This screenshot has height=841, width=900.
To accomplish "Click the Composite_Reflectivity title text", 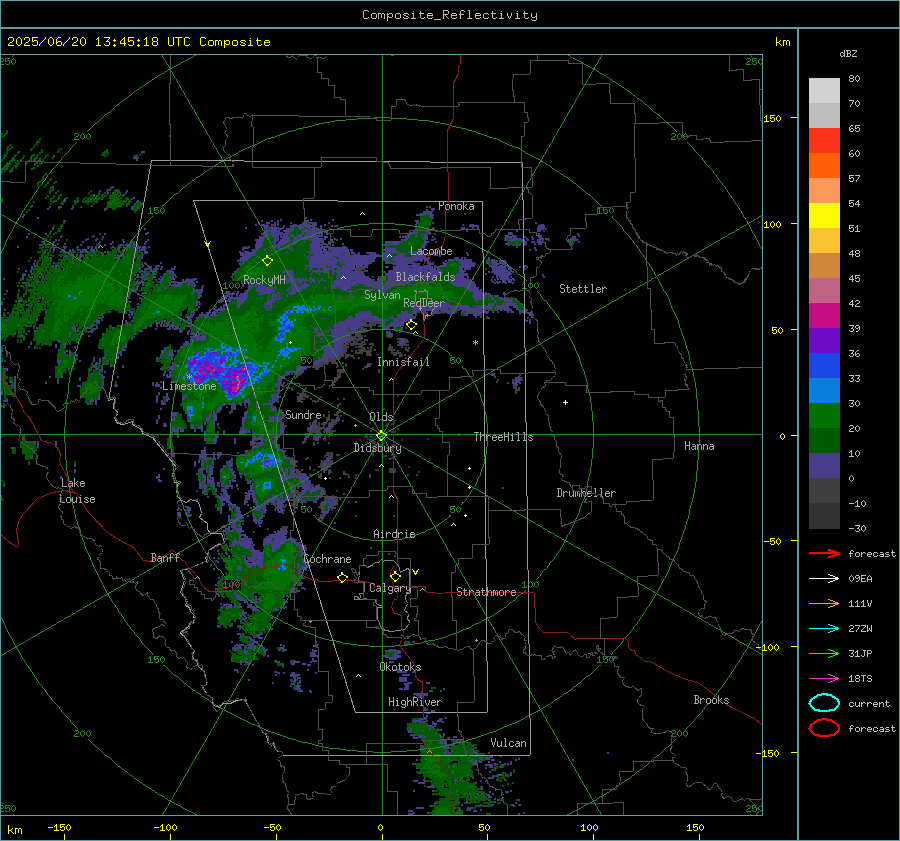I will [449, 15].
